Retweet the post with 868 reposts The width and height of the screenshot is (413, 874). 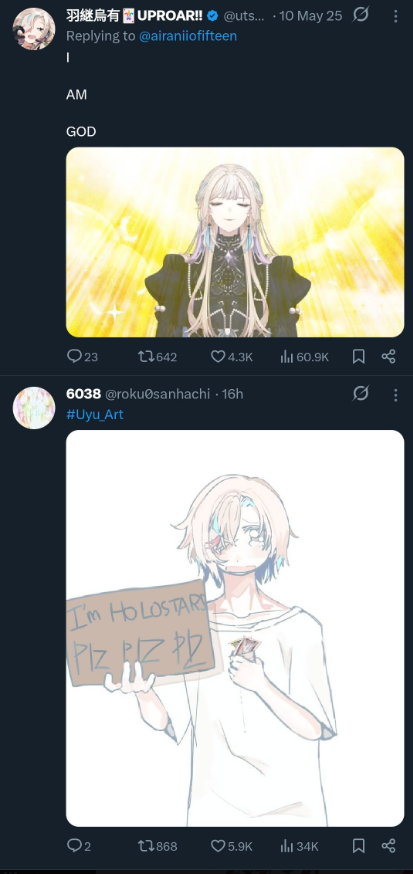point(157,846)
